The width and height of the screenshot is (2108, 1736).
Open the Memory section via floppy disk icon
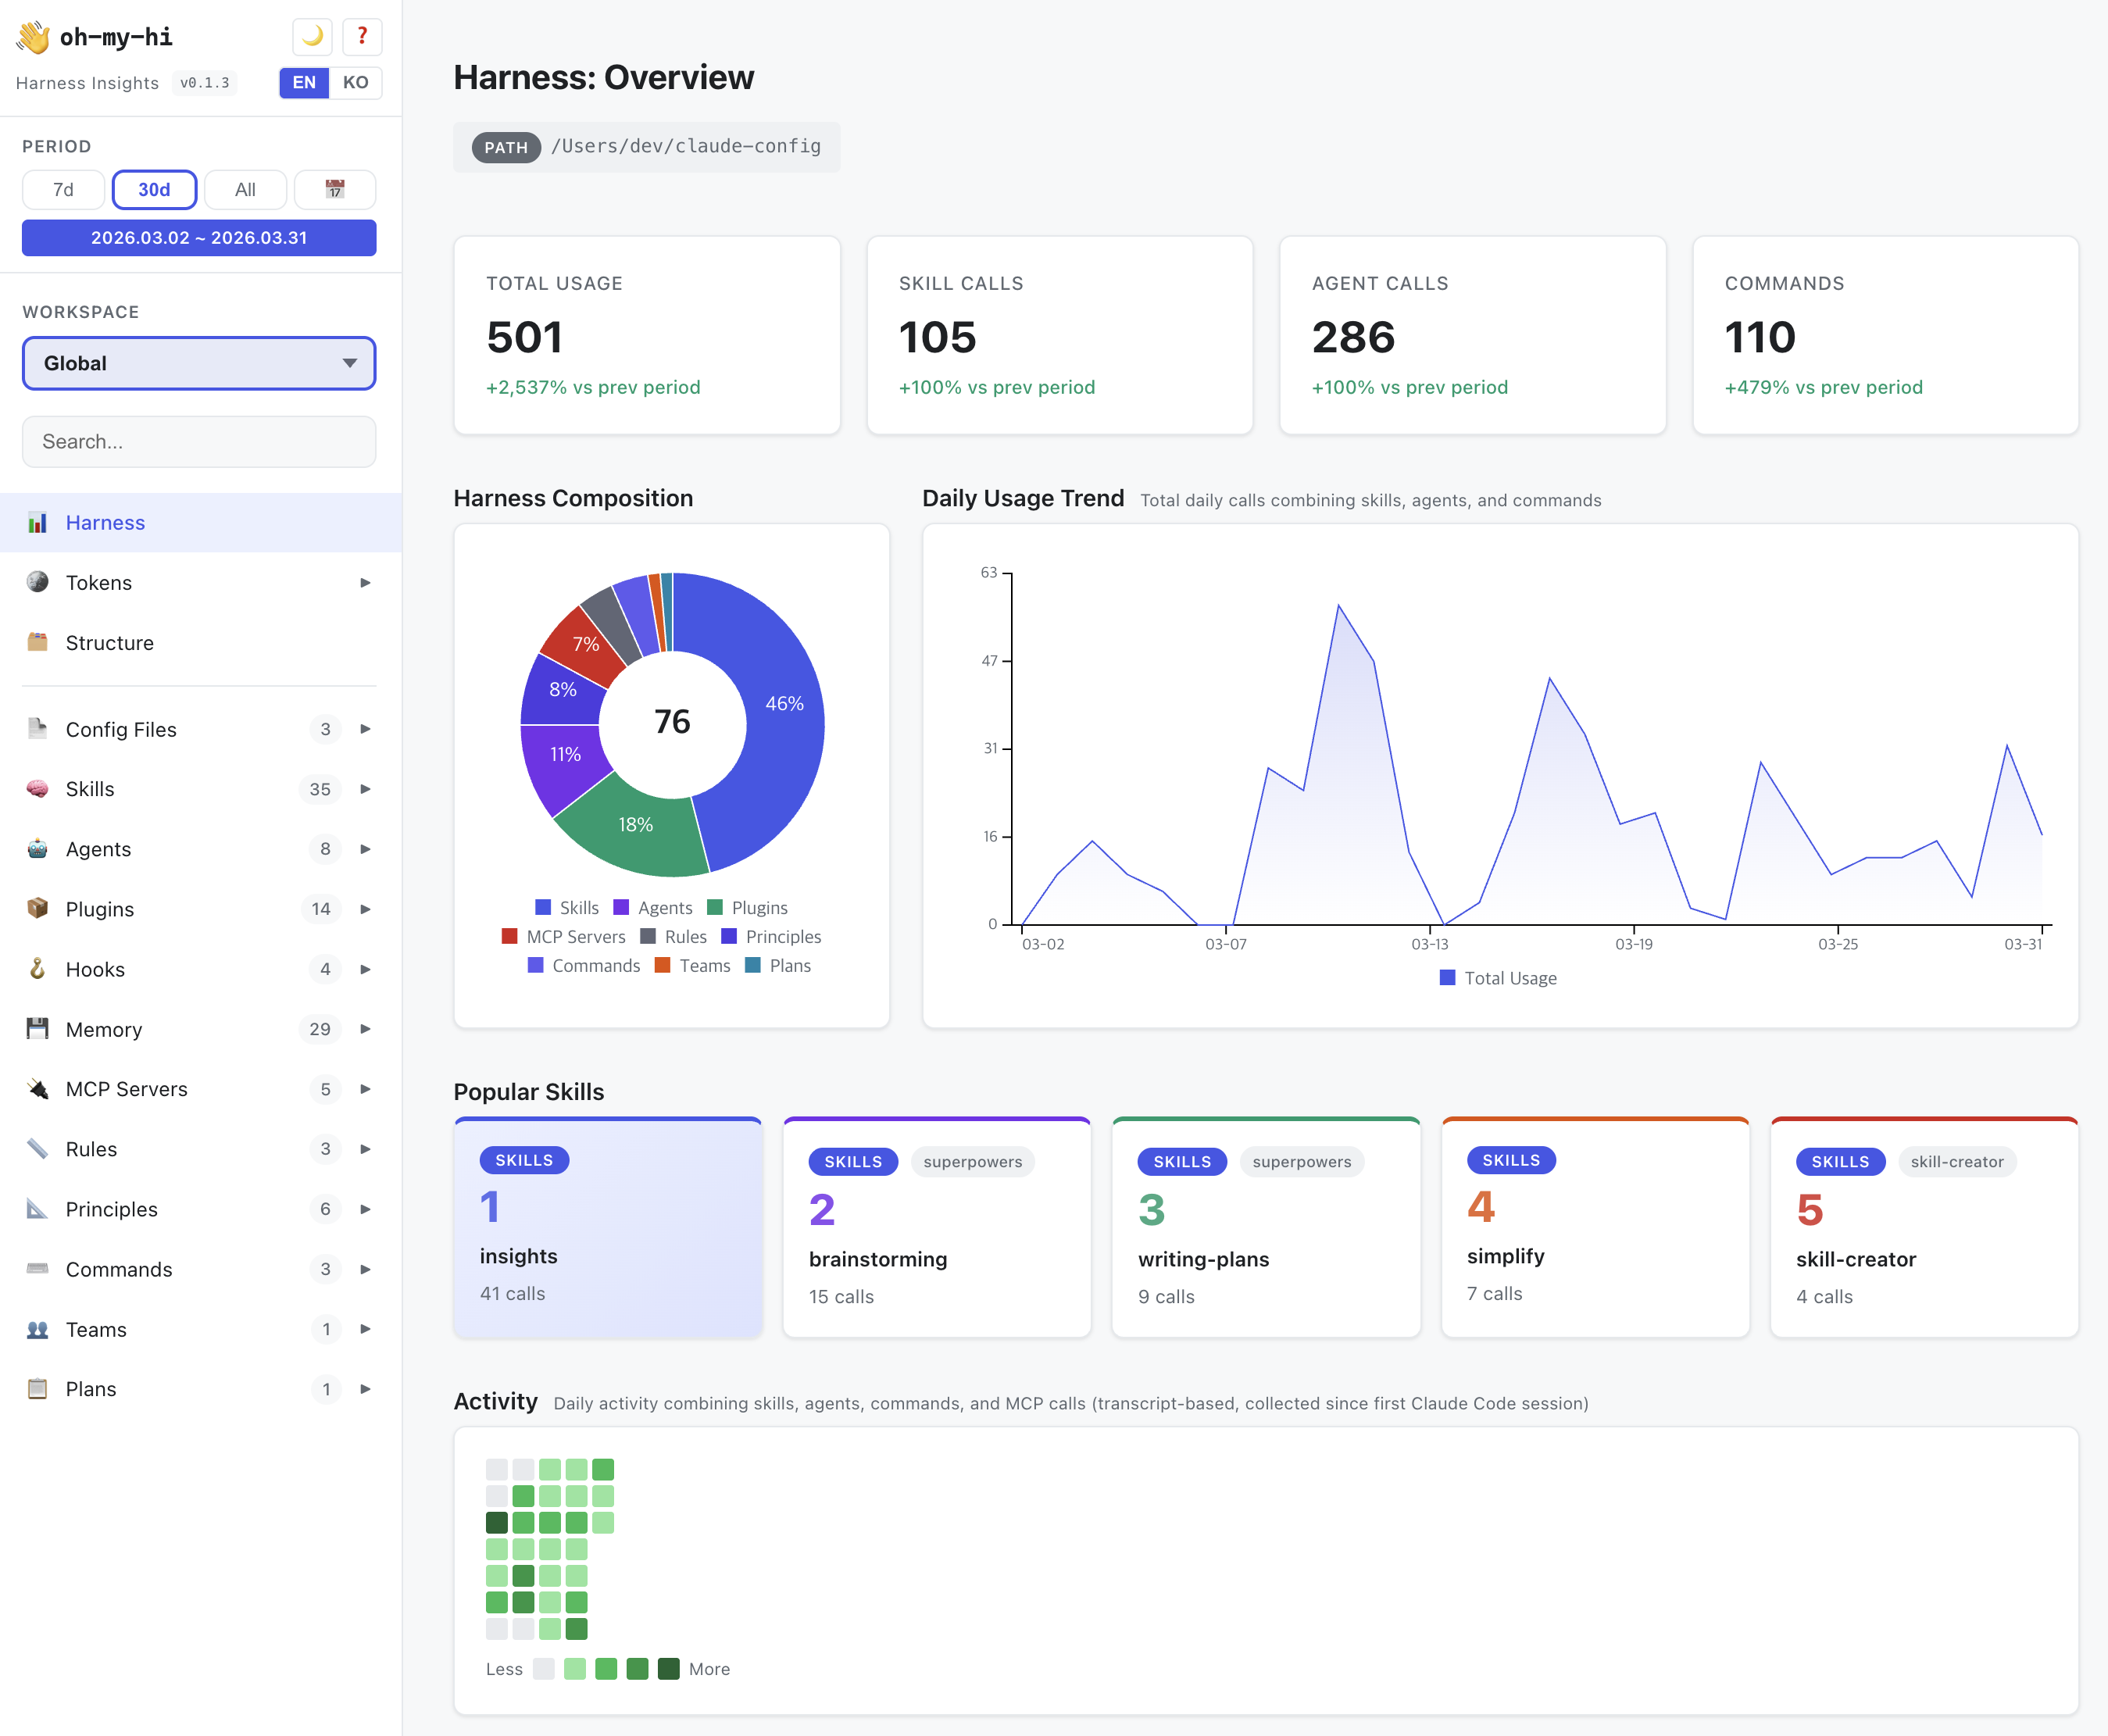37,1029
